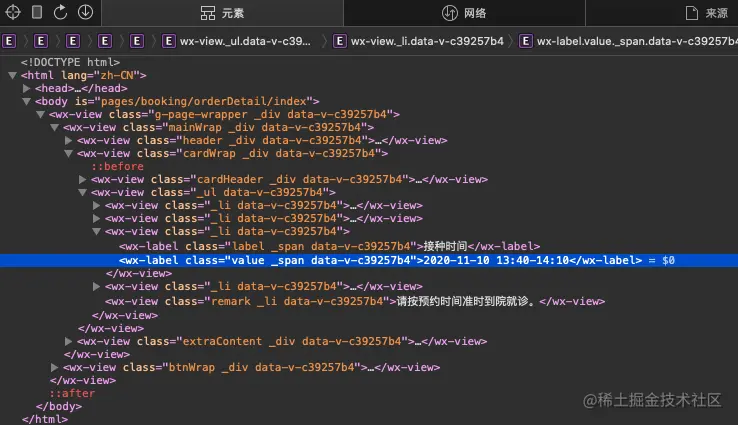Select breadcrumb wx-view._li.data-v-c39257b4

point(418,41)
